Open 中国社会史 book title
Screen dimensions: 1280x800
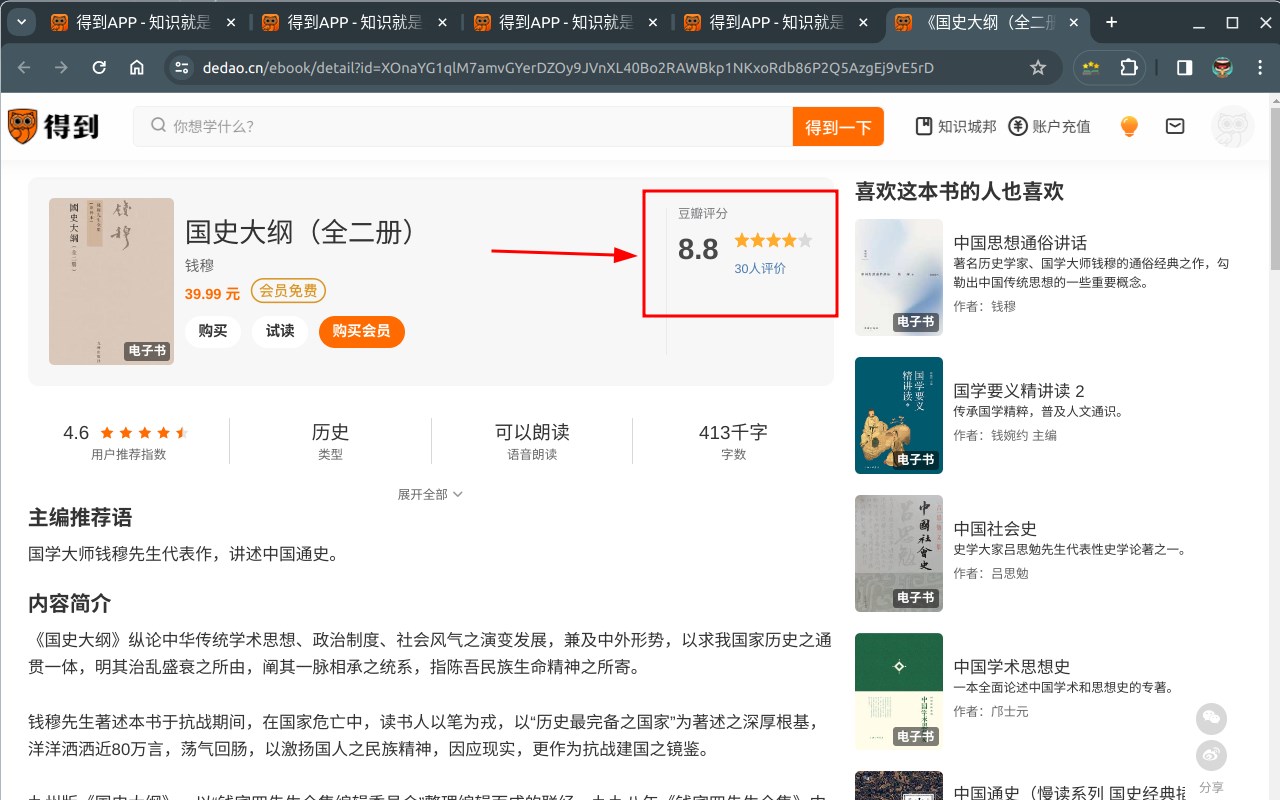[995, 529]
